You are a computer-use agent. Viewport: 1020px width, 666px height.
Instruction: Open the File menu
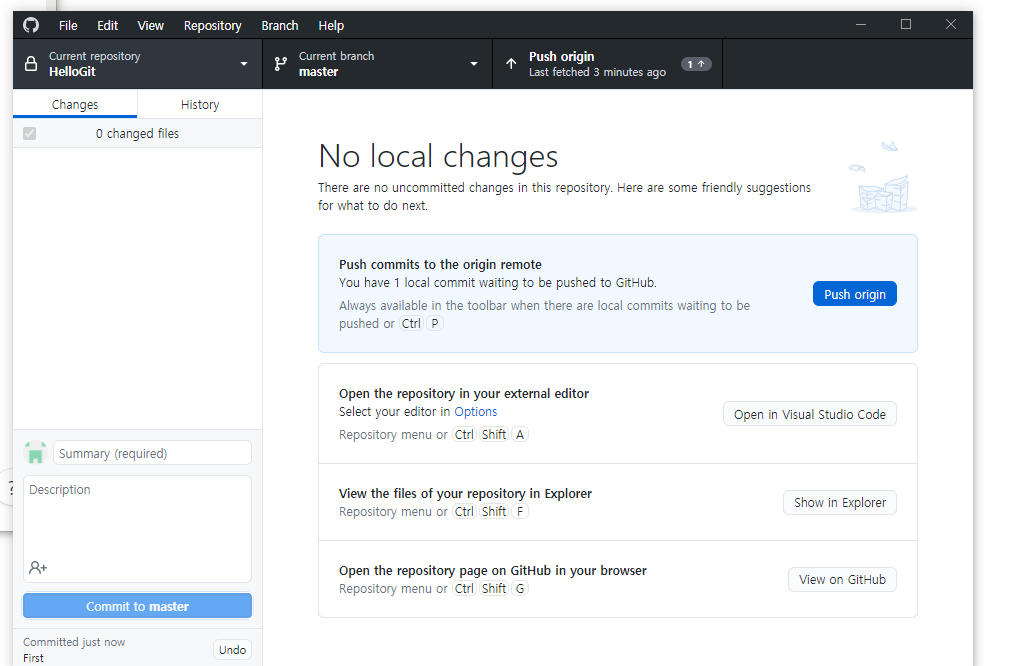[x=68, y=25]
